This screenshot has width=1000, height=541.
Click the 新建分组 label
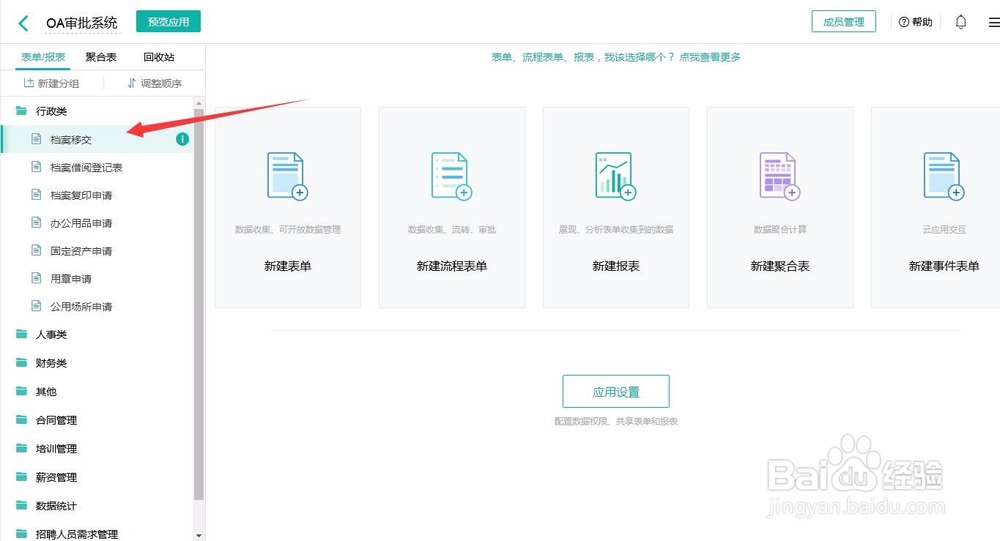tap(58, 84)
